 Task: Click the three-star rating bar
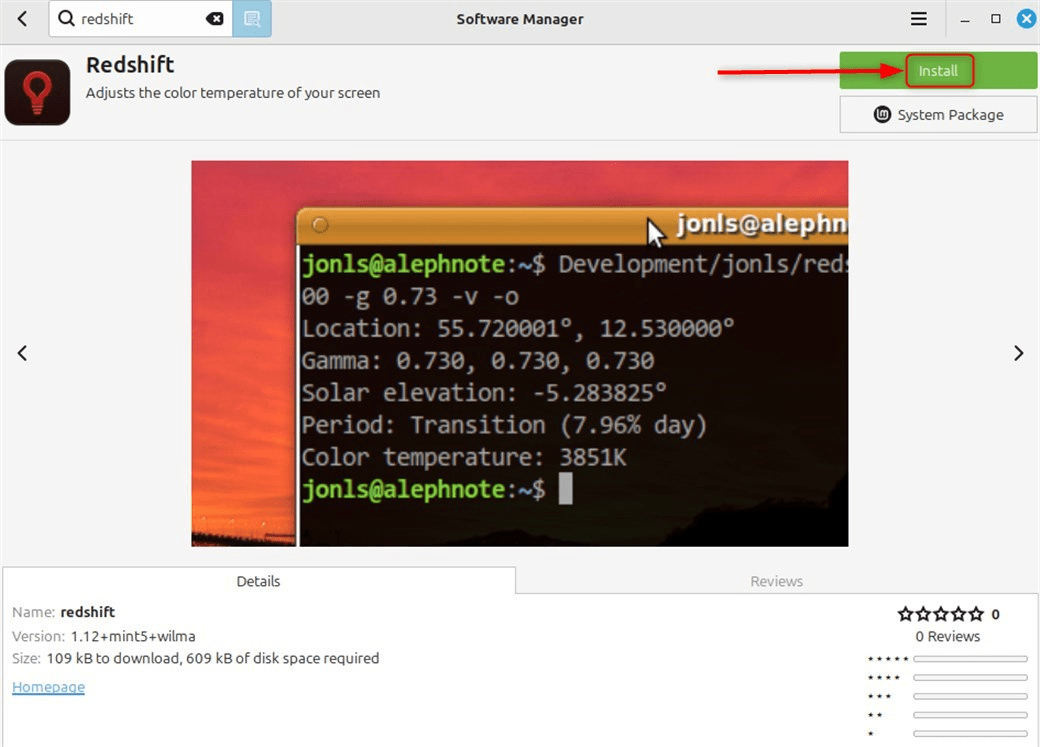[x=970, y=696]
